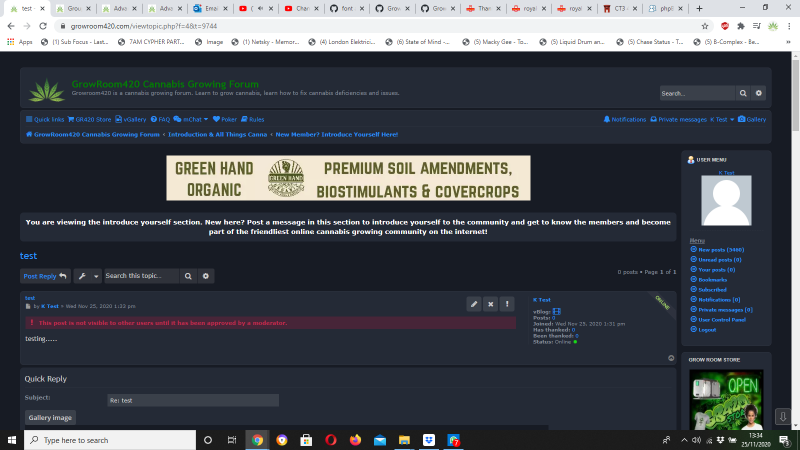Screen dimensions: 800x450
Task: Click the topic search magnifier icon
Action: 189,275
